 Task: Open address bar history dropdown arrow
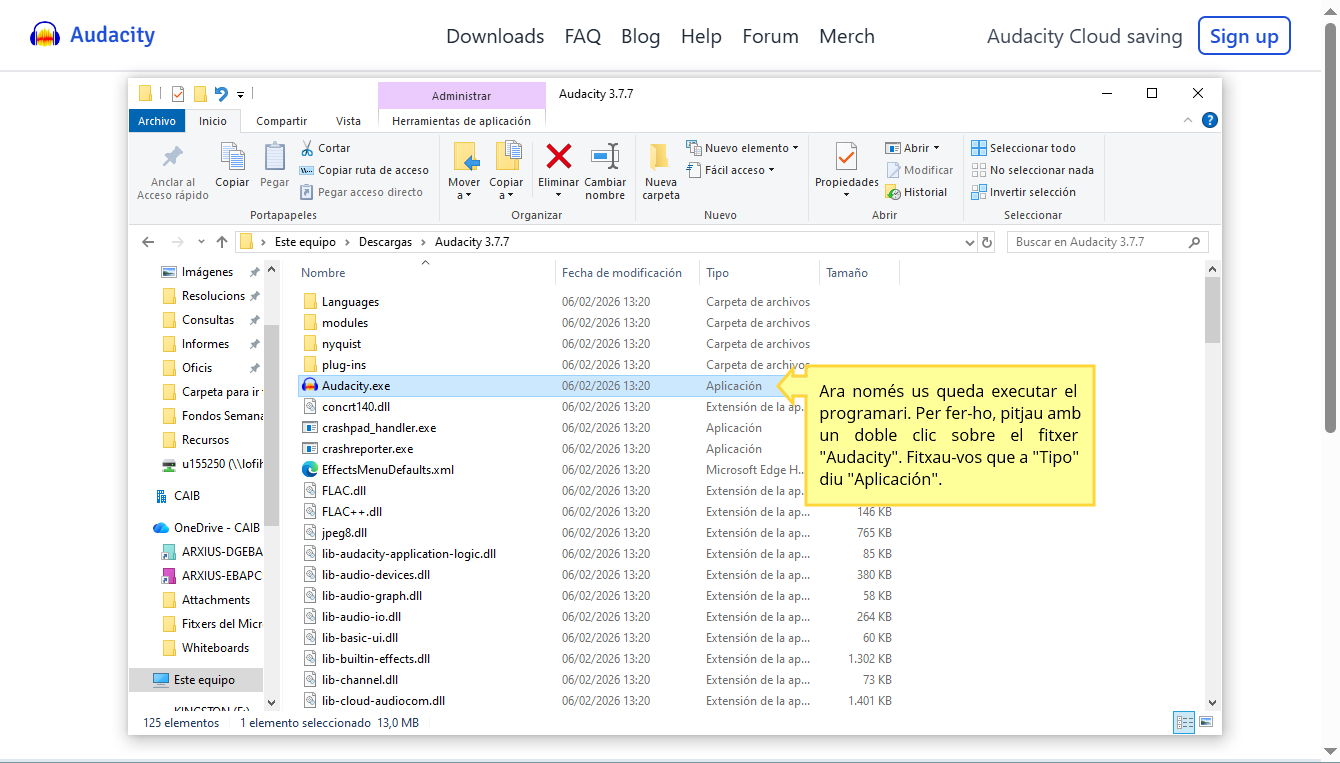pos(969,242)
